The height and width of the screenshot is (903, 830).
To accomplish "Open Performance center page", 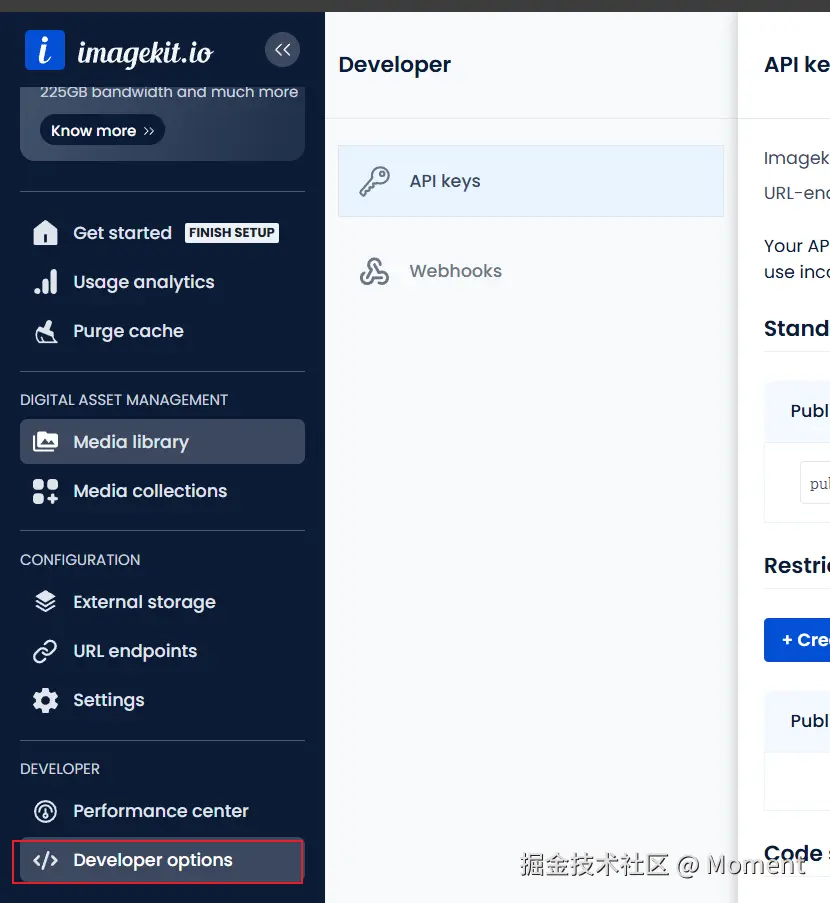I will click(x=162, y=811).
